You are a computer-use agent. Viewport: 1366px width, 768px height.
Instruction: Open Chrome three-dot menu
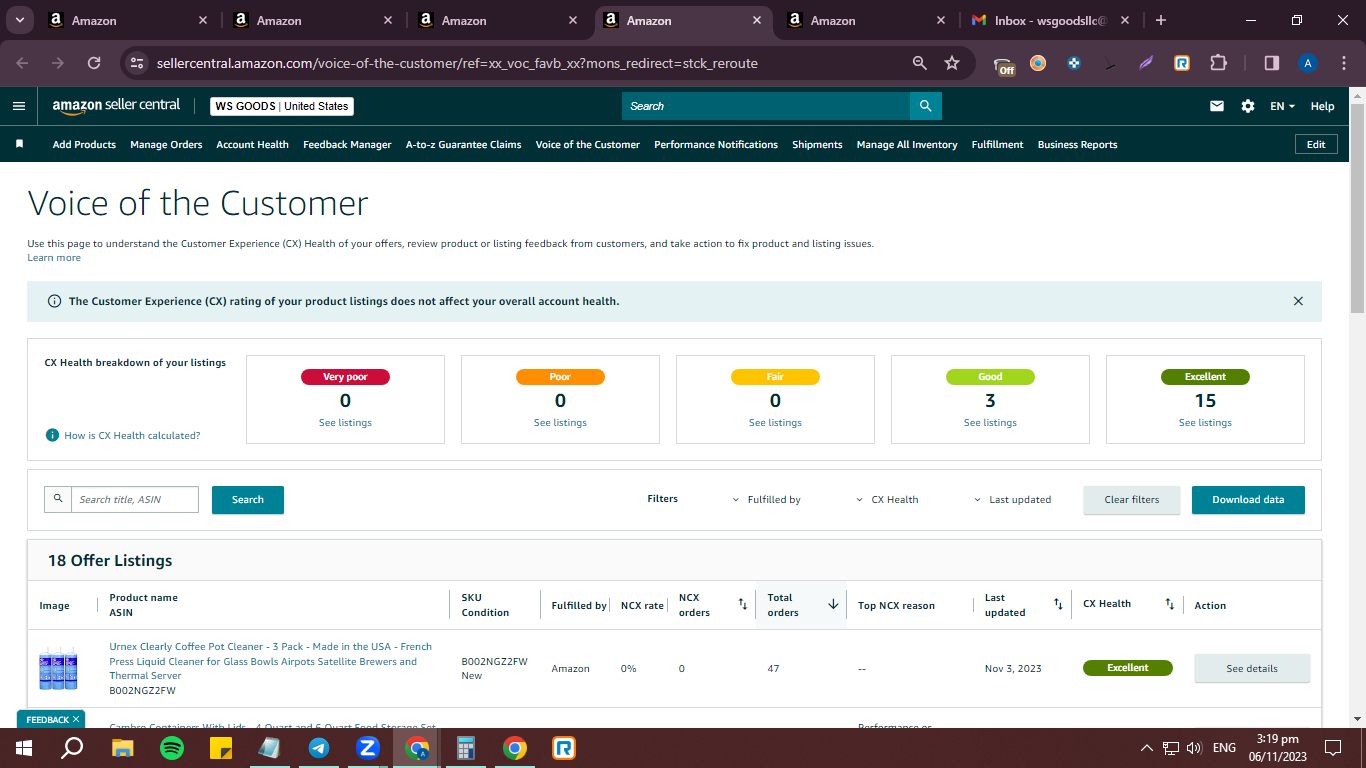coord(1343,63)
